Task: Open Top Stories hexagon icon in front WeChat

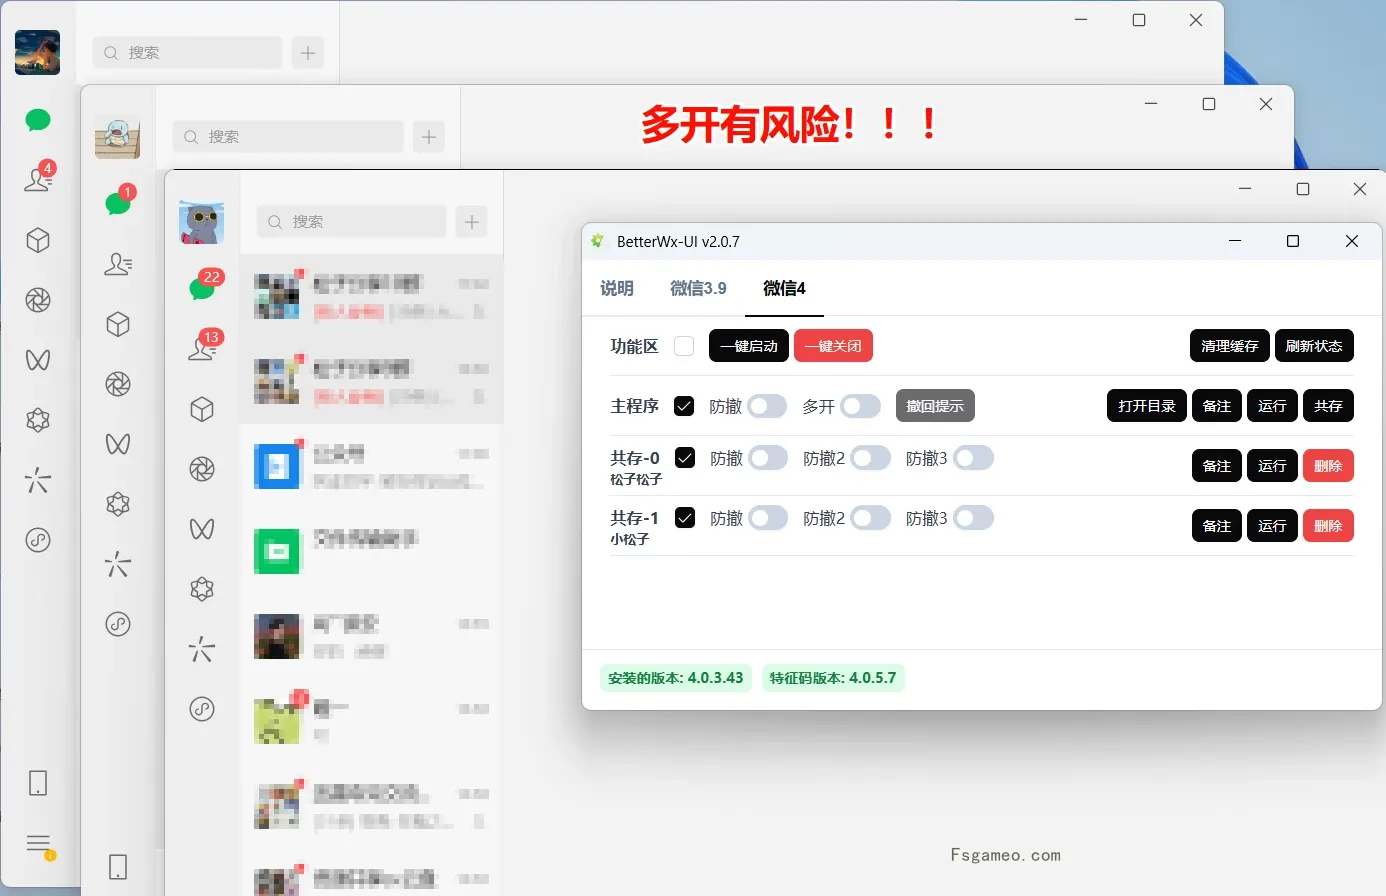Action: pyautogui.click(x=202, y=589)
